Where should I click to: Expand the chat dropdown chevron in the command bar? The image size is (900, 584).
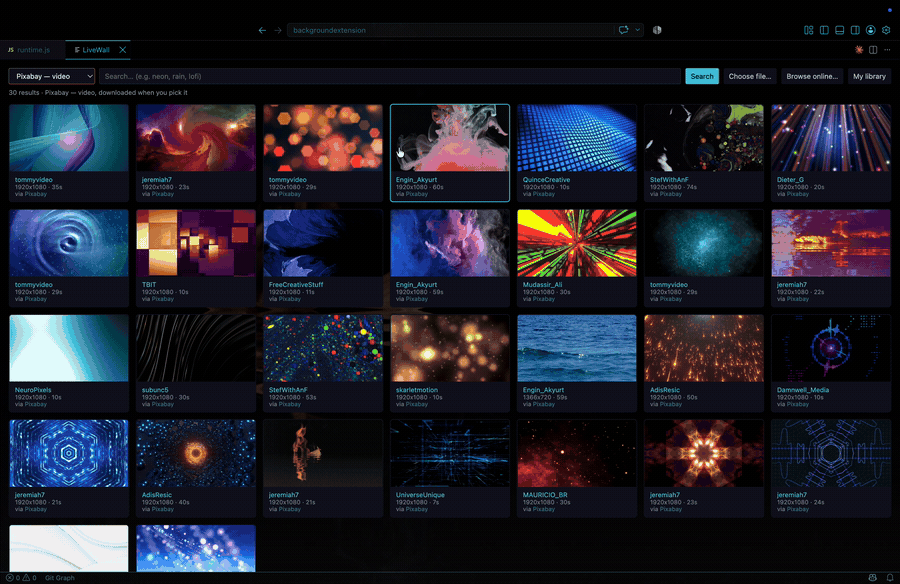click(x=638, y=30)
